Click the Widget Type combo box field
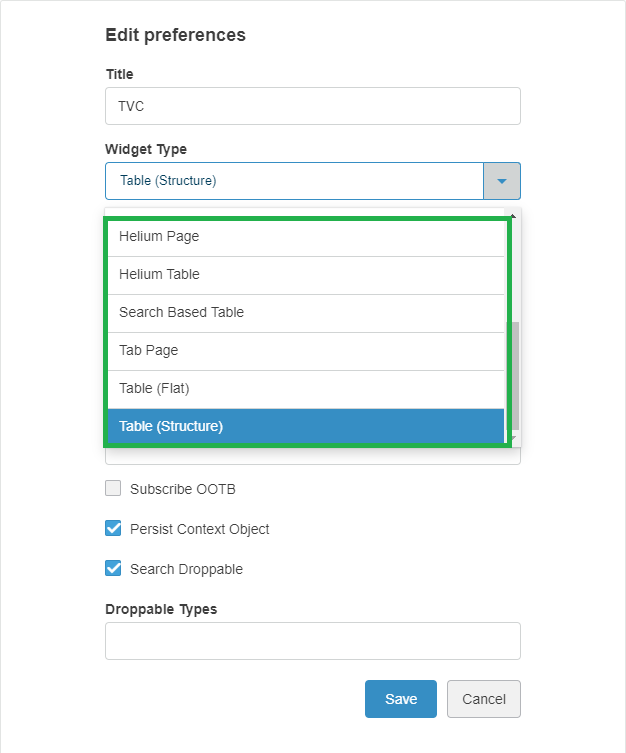This screenshot has height=753, width=626. coord(294,181)
